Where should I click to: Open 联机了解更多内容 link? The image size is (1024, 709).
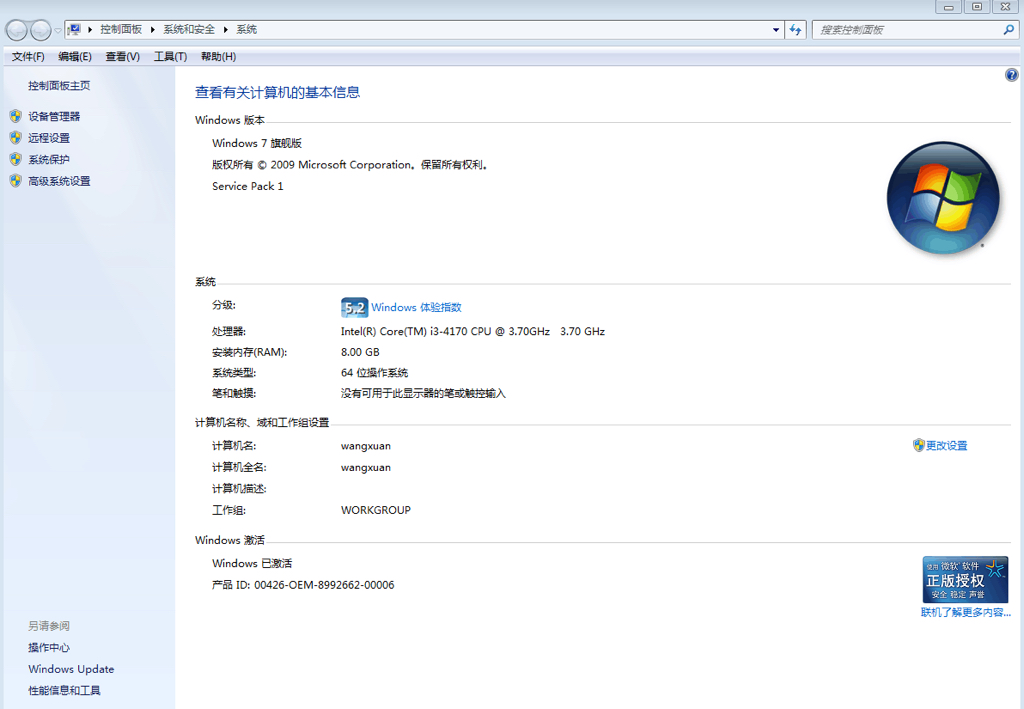pyautogui.click(x=966, y=612)
